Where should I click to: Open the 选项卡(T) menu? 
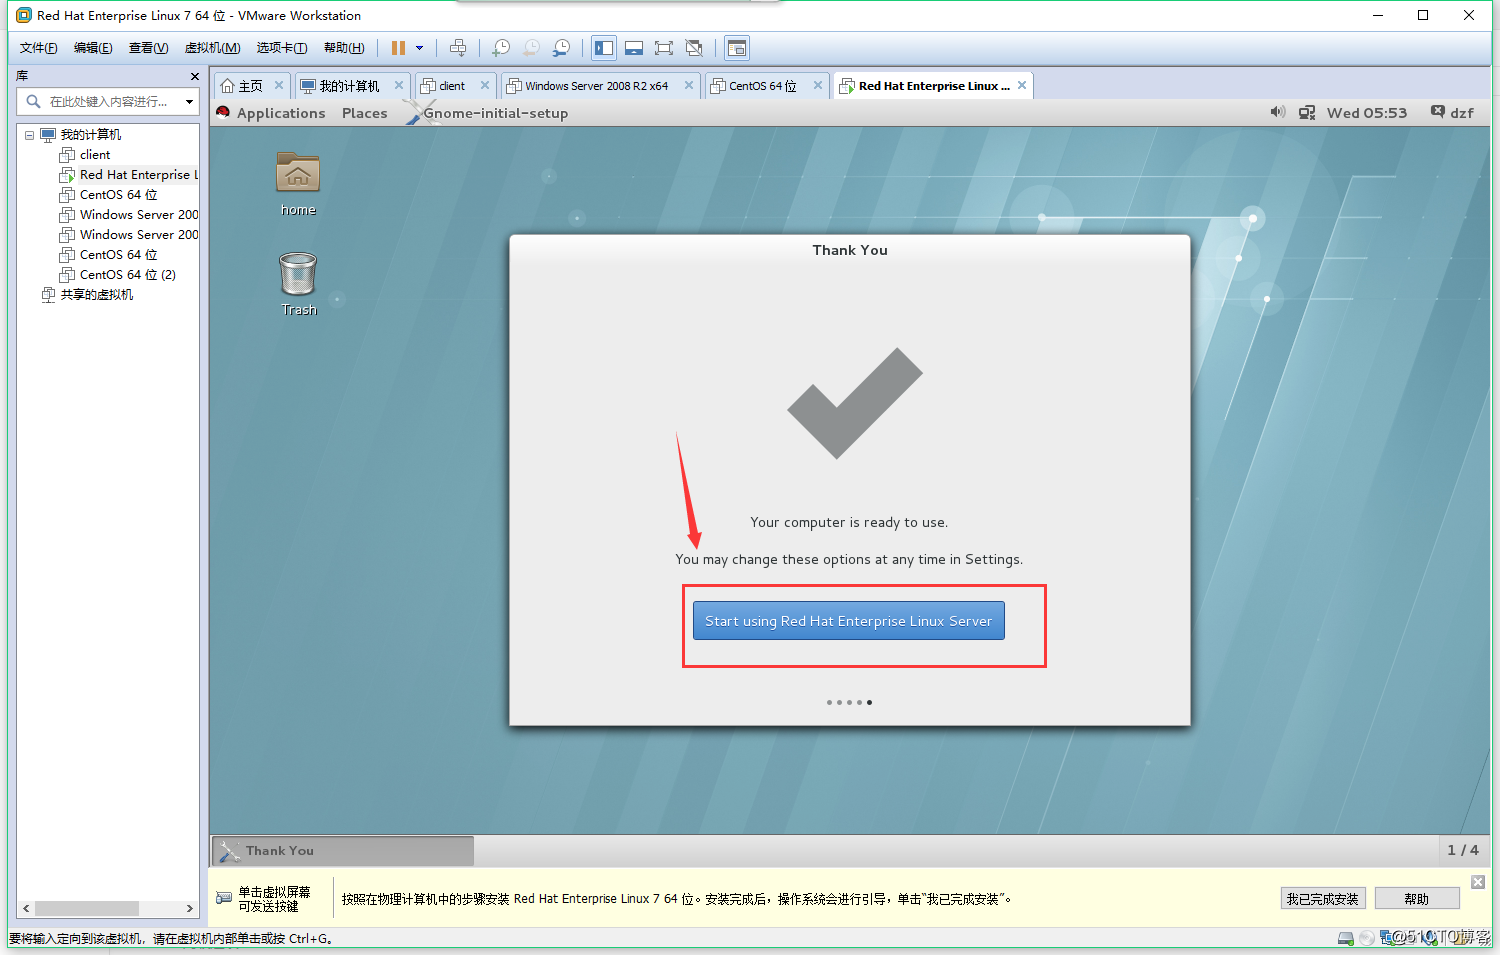tap(281, 48)
